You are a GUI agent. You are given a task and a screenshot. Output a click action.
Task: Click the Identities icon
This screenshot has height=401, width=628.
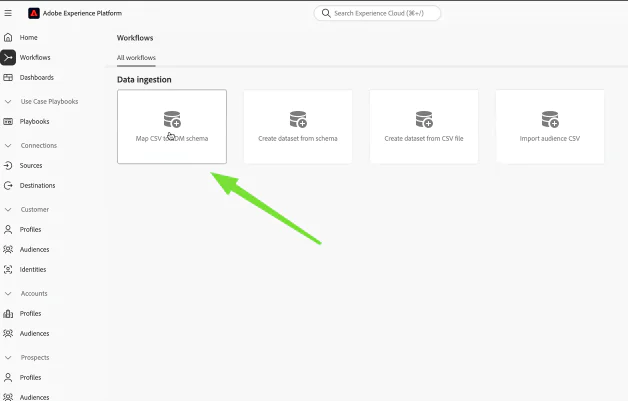click(x=8, y=270)
